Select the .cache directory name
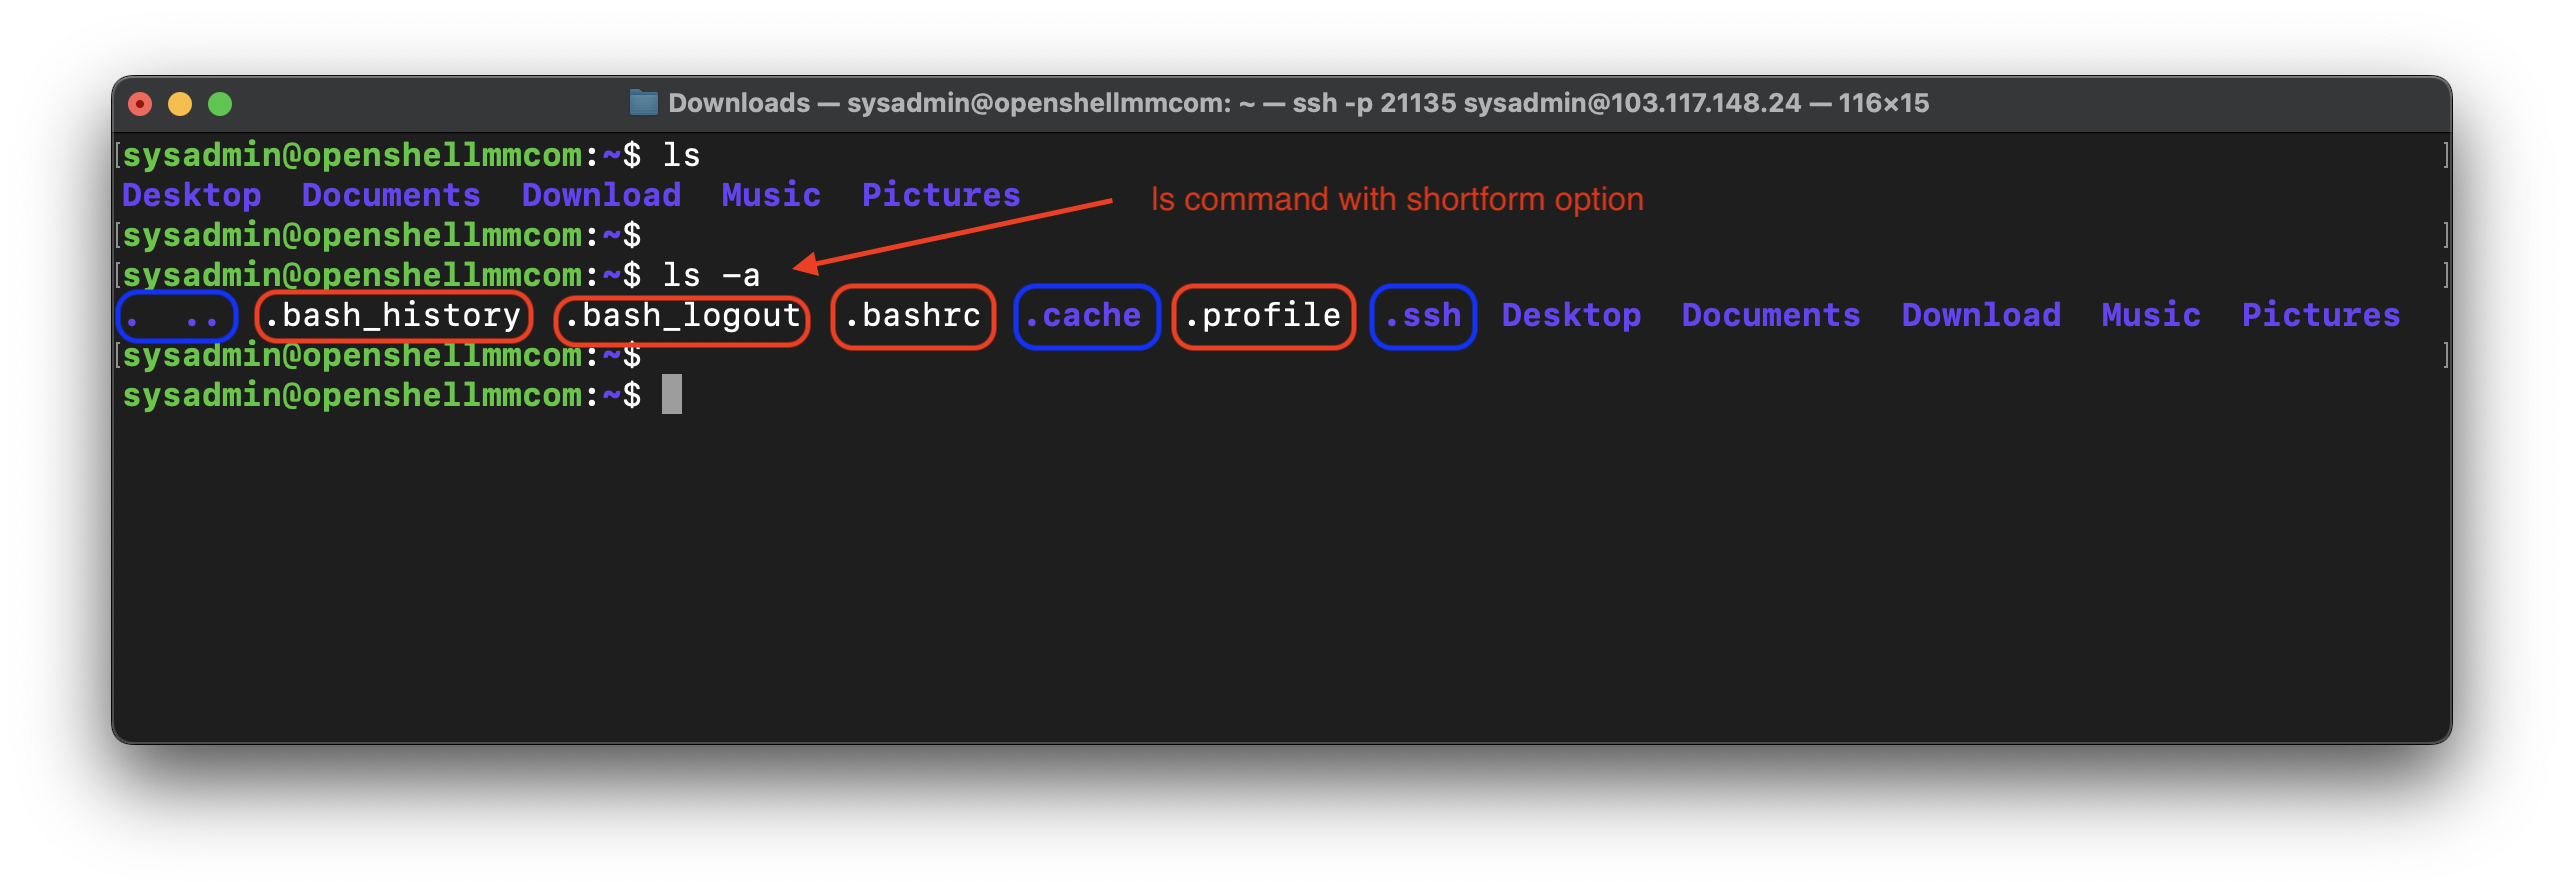The width and height of the screenshot is (2564, 892). coord(1085,316)
